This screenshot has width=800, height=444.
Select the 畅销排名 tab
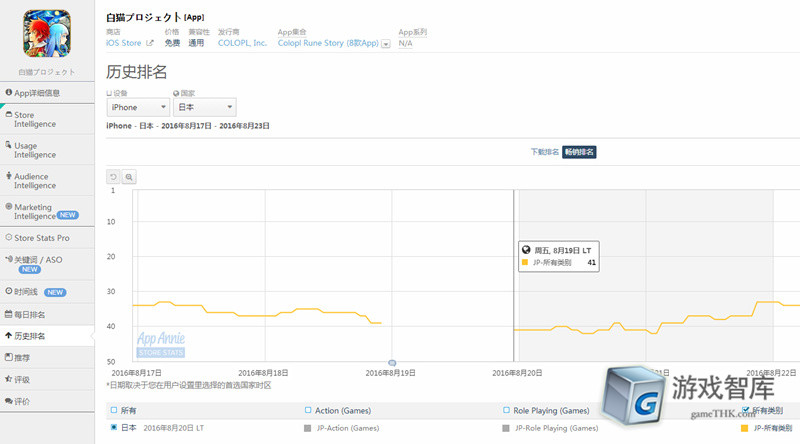[x=579, y=152]
